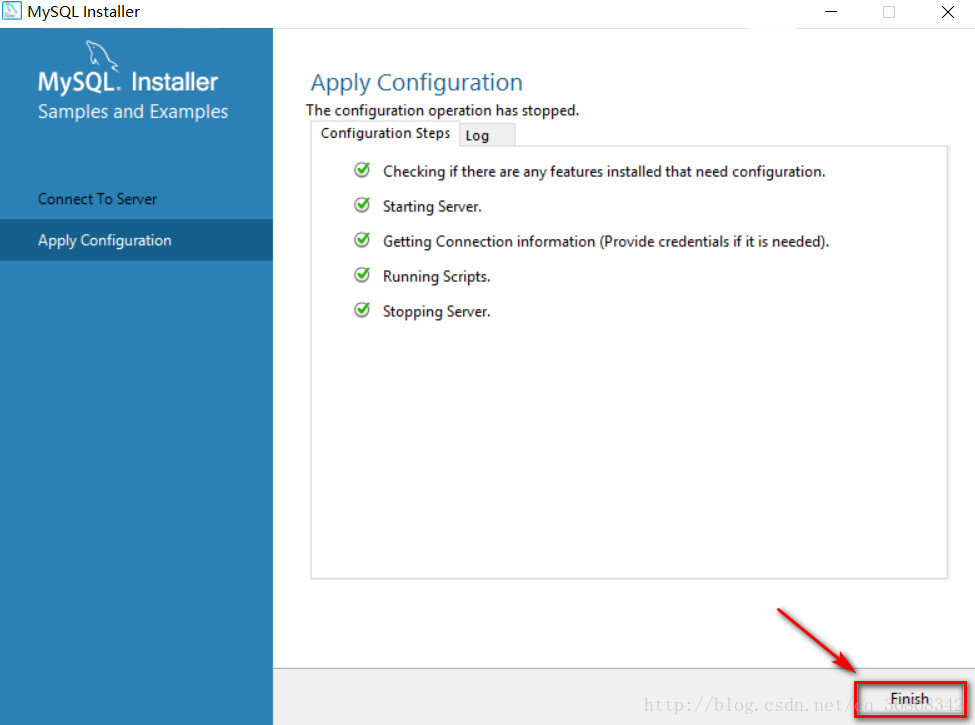Click green check beside Checking features step

tap(362, 170)
